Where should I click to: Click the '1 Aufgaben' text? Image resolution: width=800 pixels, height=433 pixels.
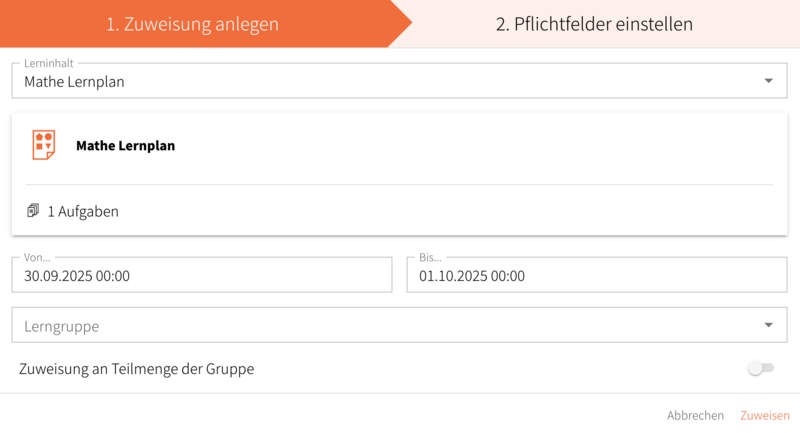(x=83, y=212)
